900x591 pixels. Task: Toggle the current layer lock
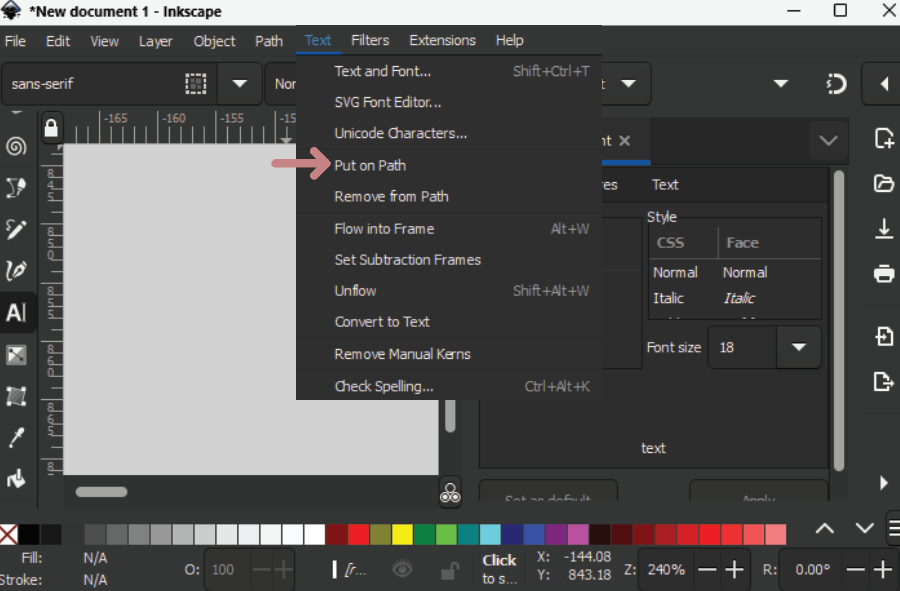[450, 569]
